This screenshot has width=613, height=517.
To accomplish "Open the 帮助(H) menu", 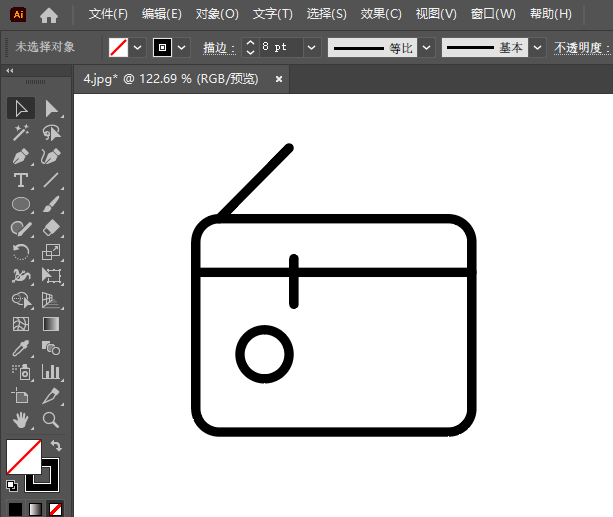I will (550, 14).
